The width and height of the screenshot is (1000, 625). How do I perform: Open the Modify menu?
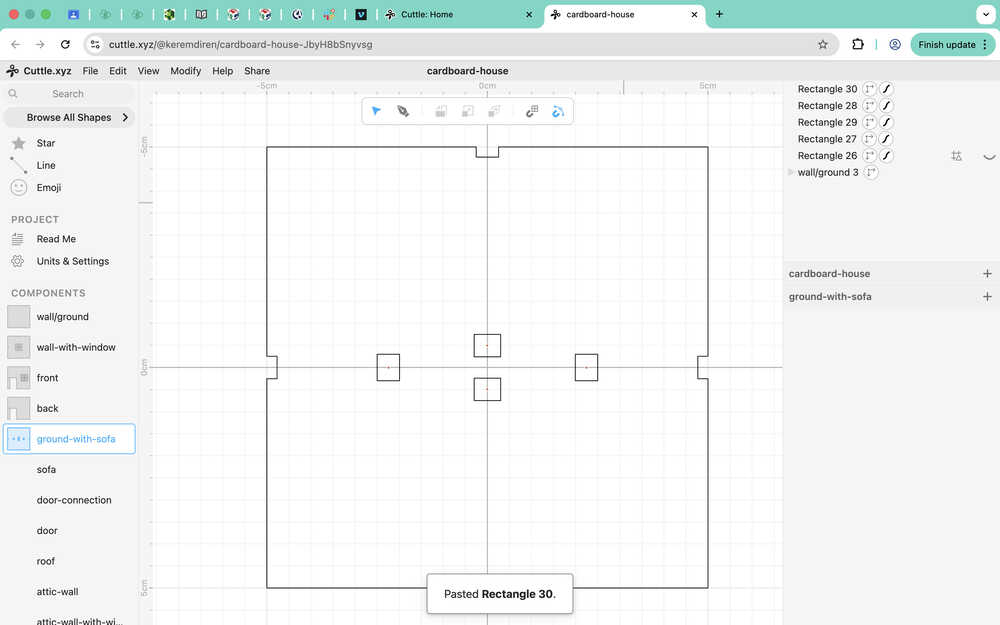click(x=186, y=71)
